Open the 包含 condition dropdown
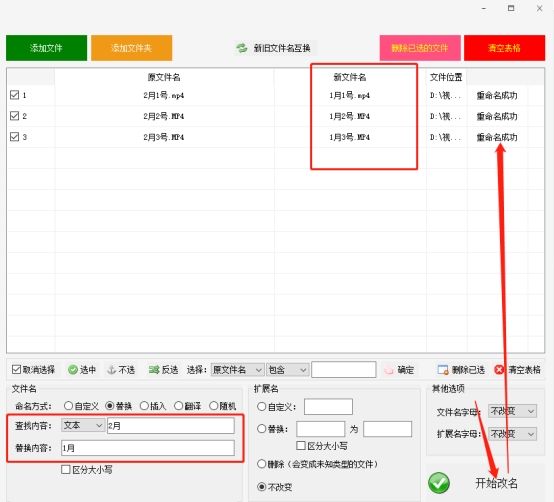The height and width of the screenshot is (502, 554). [287, 370]
